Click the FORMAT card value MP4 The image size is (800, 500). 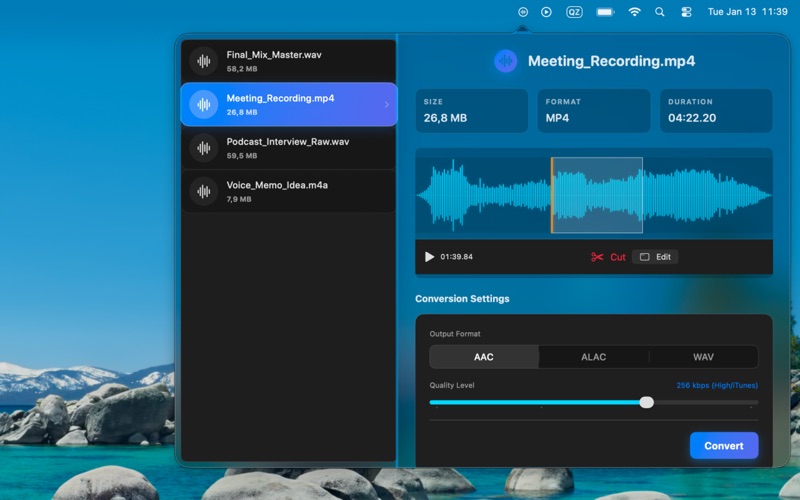pyautogui.click(x=557, y=118)
